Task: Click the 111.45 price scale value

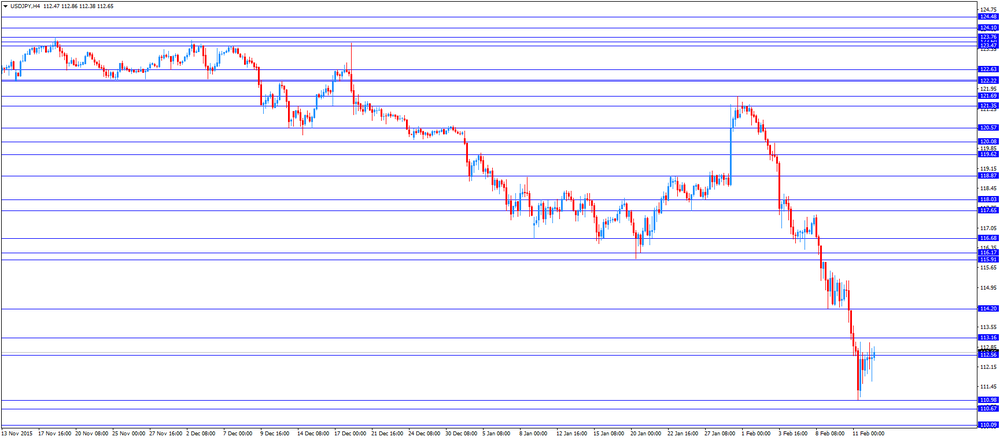Action: tap(989, 386)
